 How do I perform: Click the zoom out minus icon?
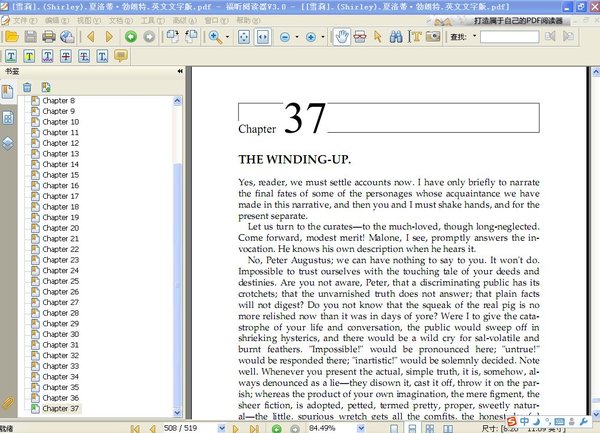tap(285, 37)
